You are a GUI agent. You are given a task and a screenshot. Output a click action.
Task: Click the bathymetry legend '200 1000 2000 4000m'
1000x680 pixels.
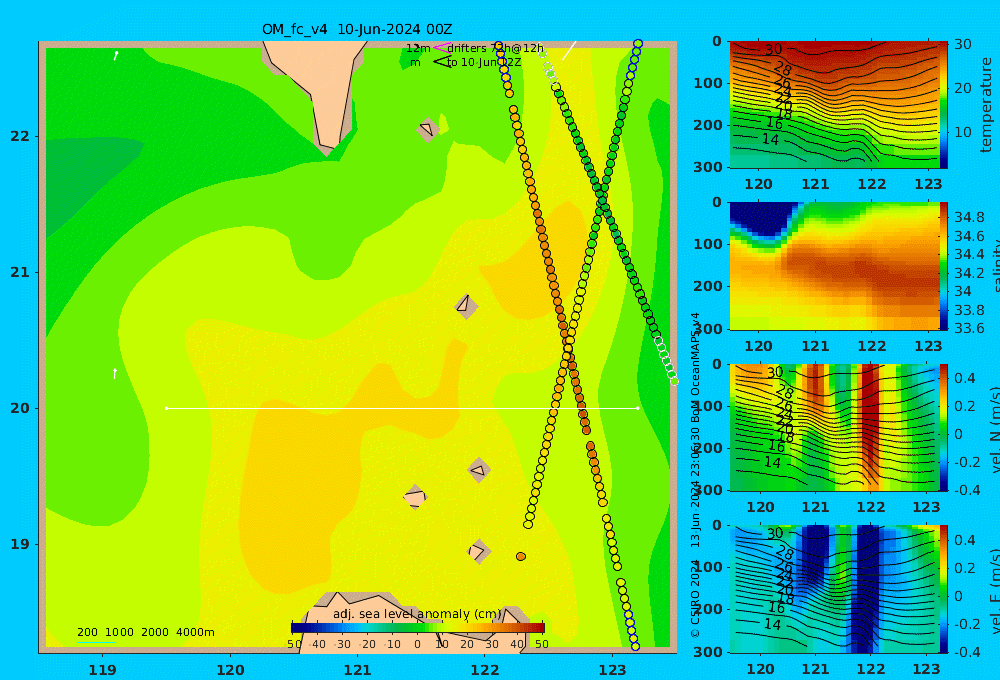pyautogui.click(x=145, y=632)
